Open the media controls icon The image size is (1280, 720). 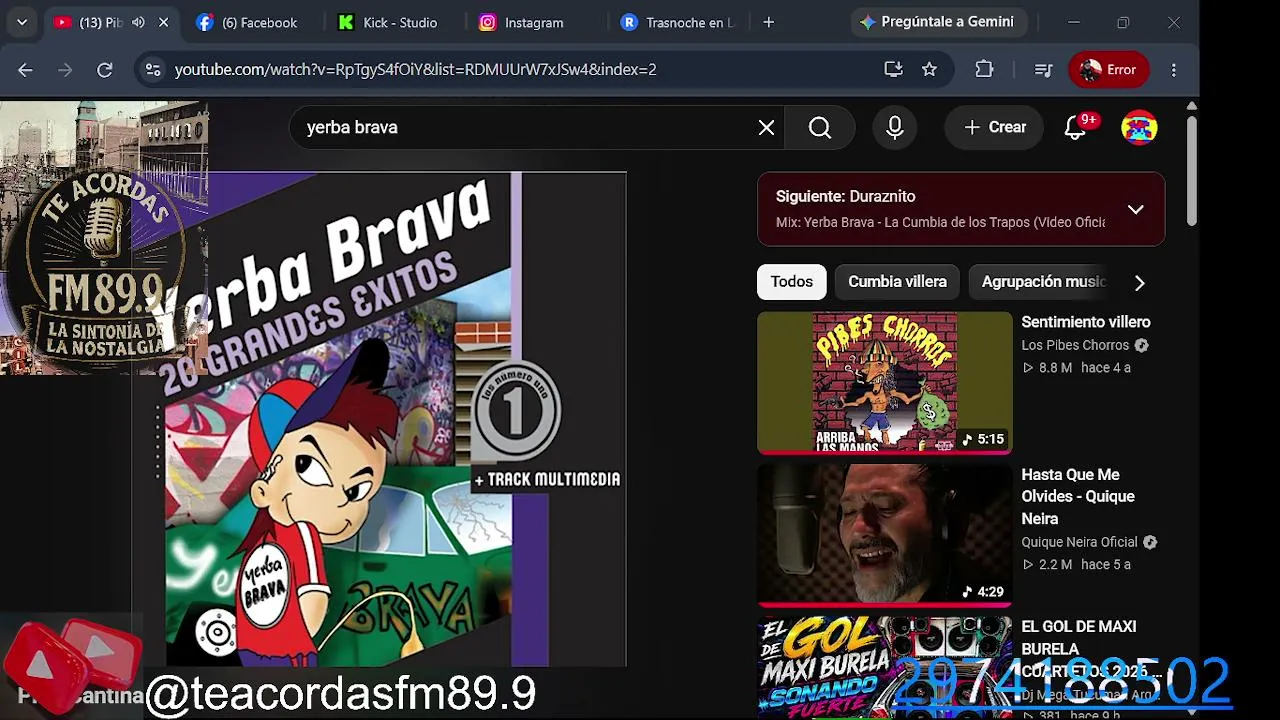1043,69
